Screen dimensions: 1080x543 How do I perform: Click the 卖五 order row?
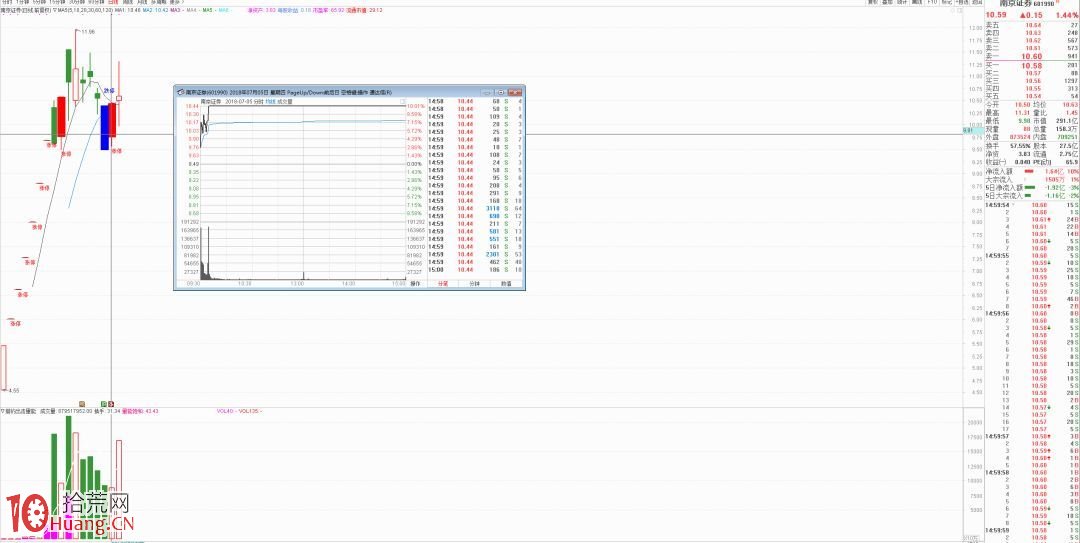1031,25
